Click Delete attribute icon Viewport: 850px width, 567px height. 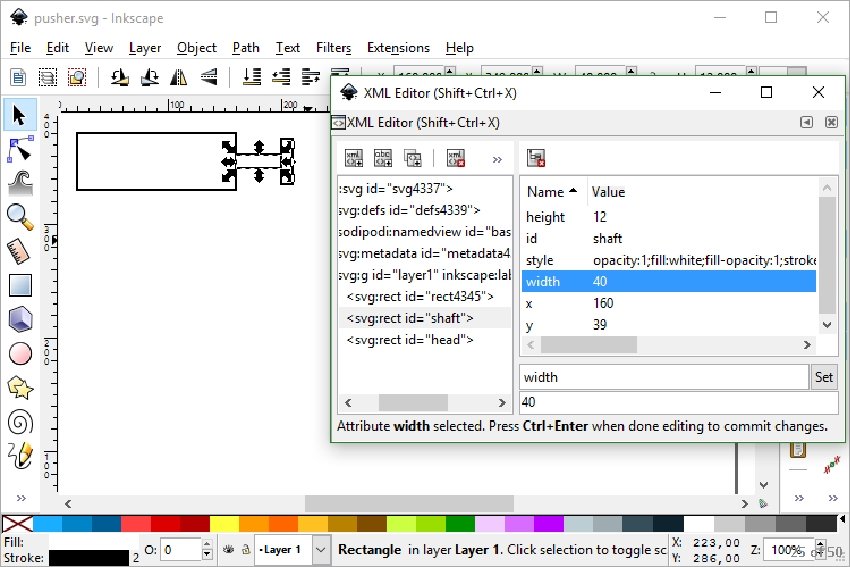536,158
